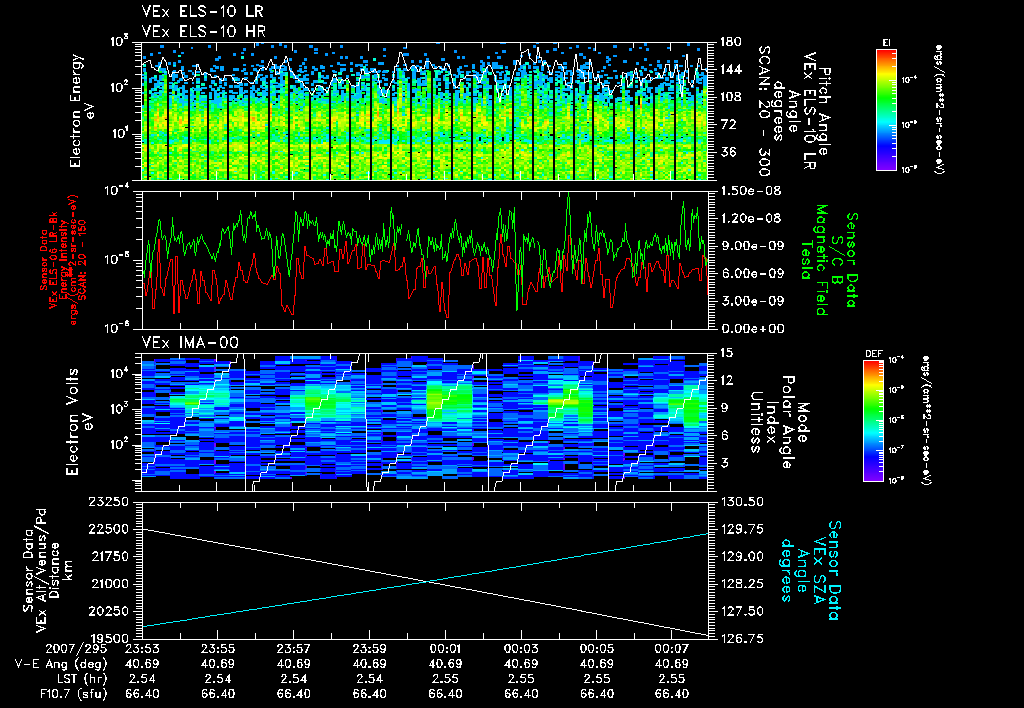Click the 'V-E Ang (deg)' row label
The height and width of the screenshot is (708, 1024).
tap(61, 664)
